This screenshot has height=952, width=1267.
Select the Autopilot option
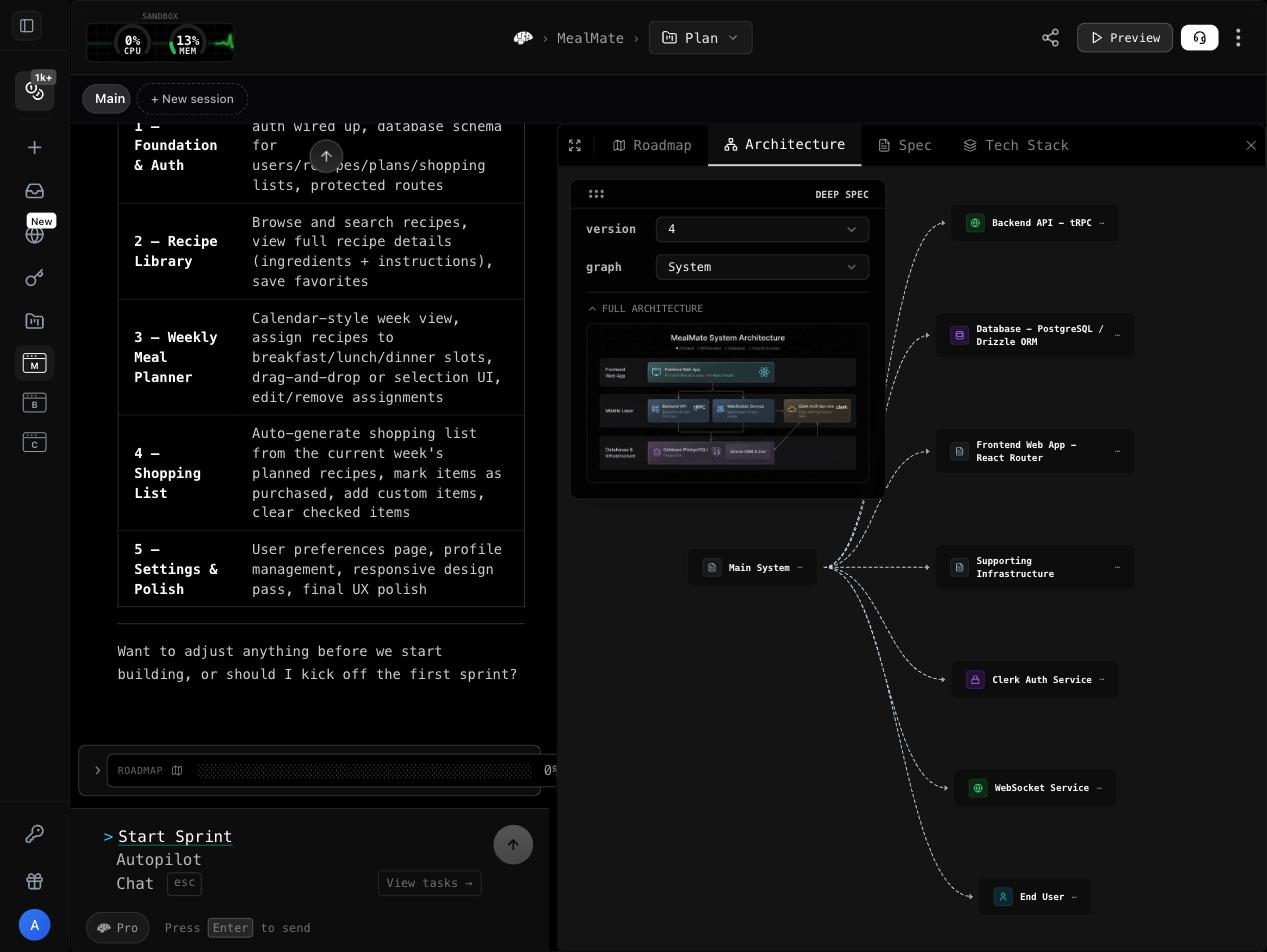(x=159, y=860)
